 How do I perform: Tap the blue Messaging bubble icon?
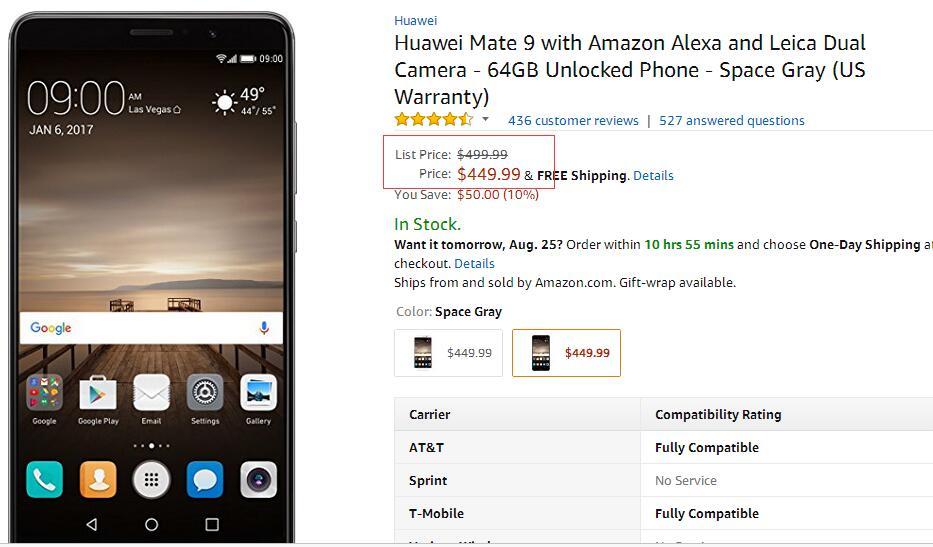205,479
